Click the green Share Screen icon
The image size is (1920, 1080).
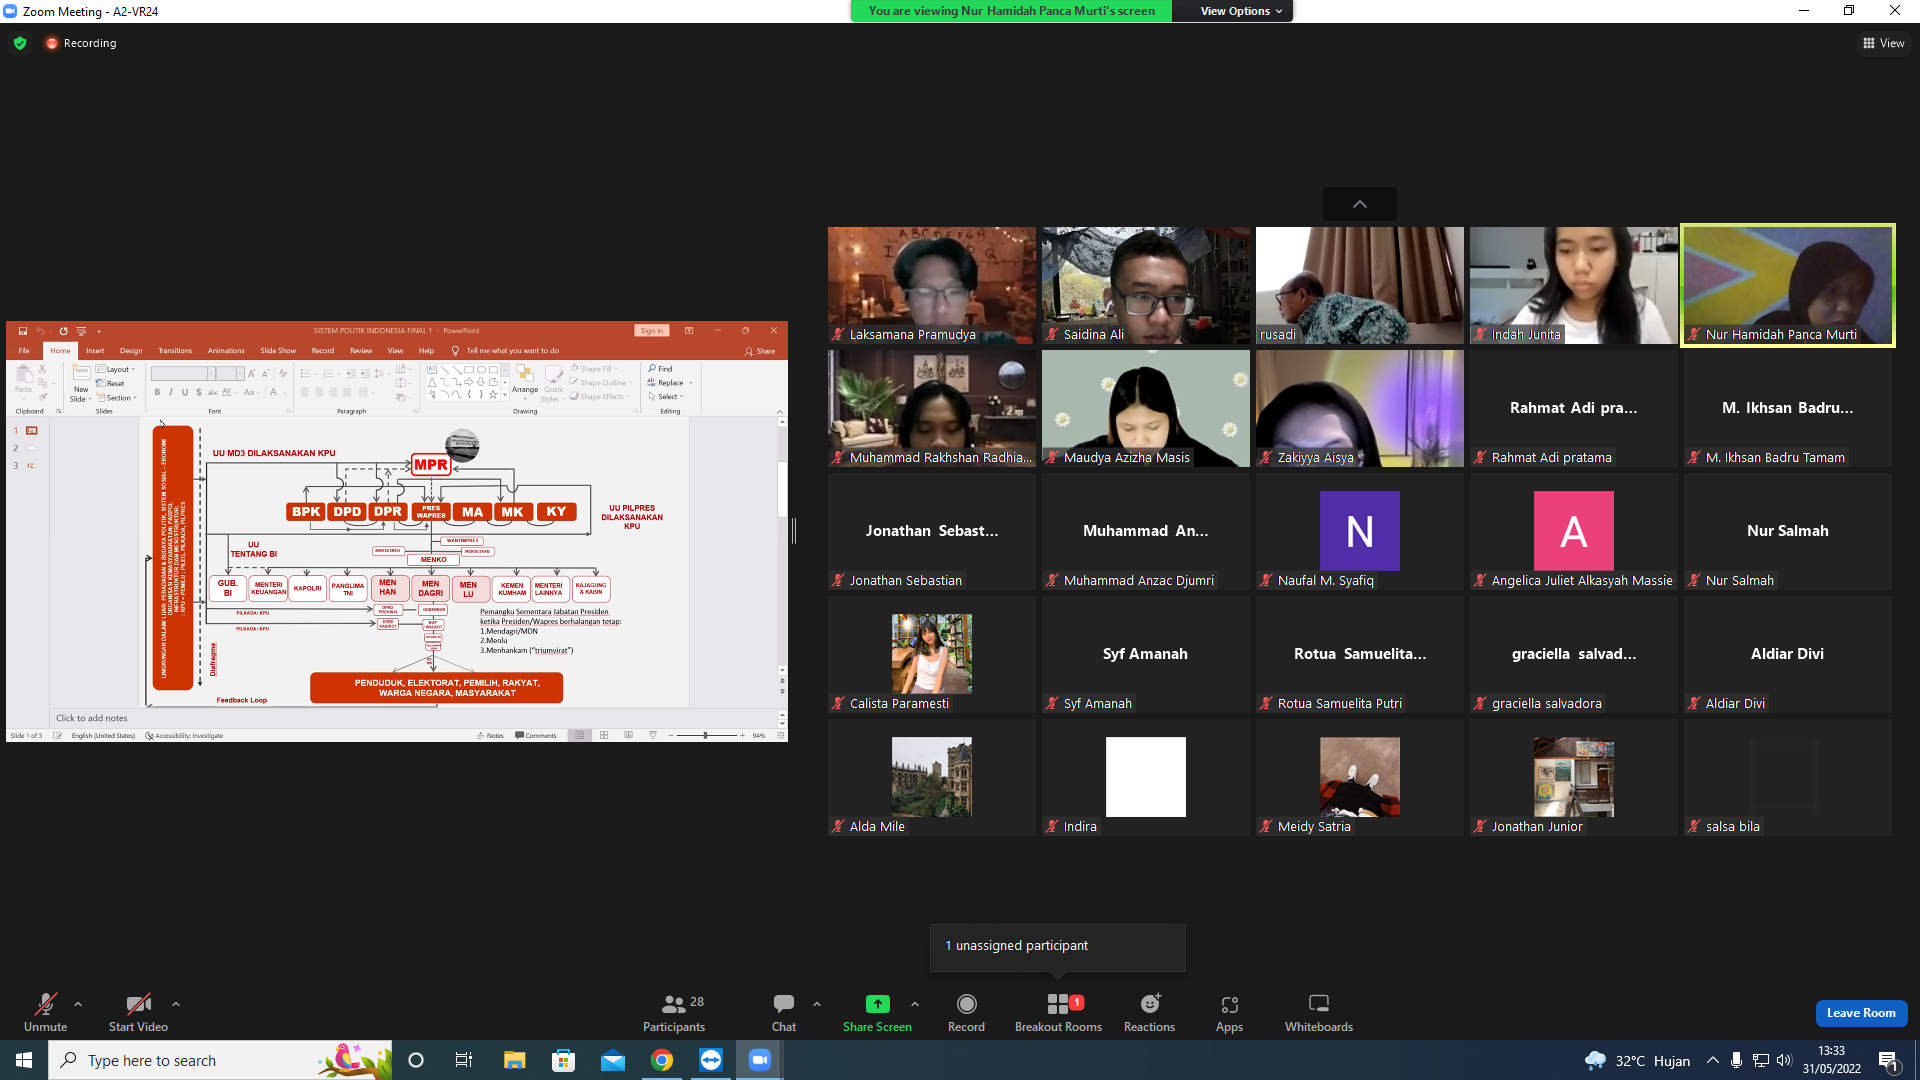[877, 1004]
